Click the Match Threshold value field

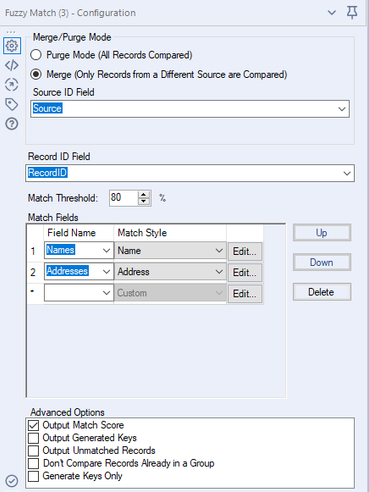(x=123, y=198)
